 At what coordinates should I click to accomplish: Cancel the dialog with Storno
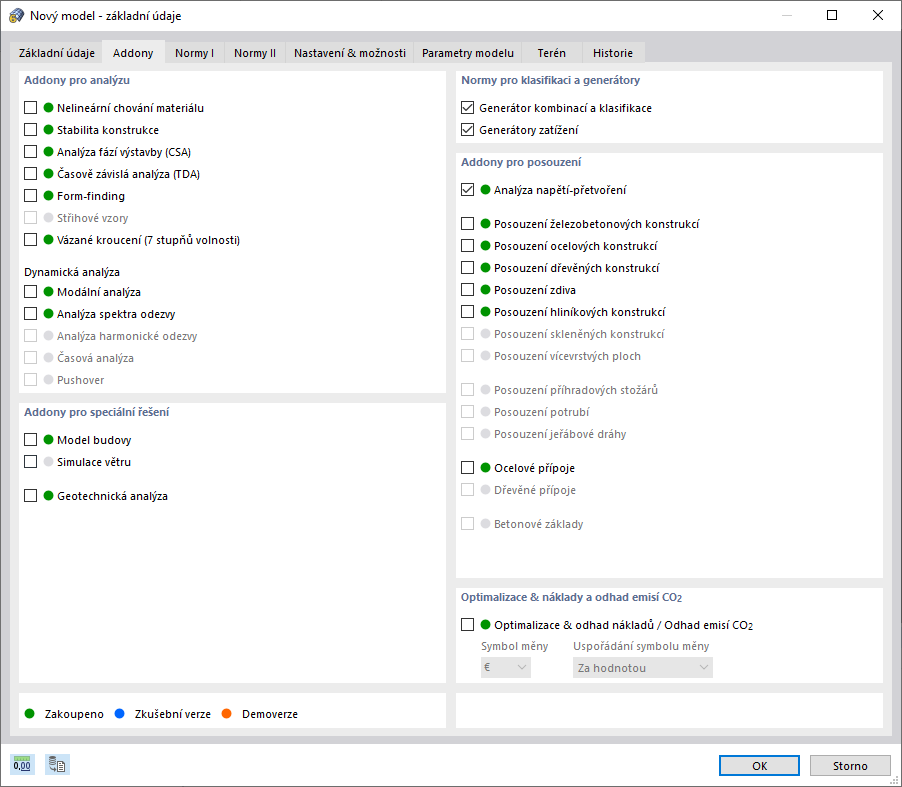pyautogui.click(x=850, y=765)
